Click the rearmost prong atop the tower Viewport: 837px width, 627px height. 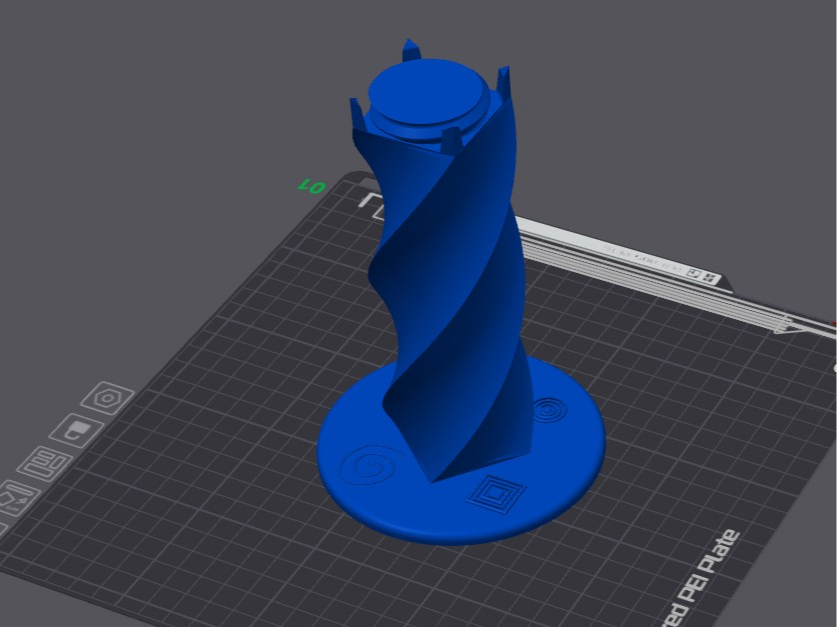(412, 49)
